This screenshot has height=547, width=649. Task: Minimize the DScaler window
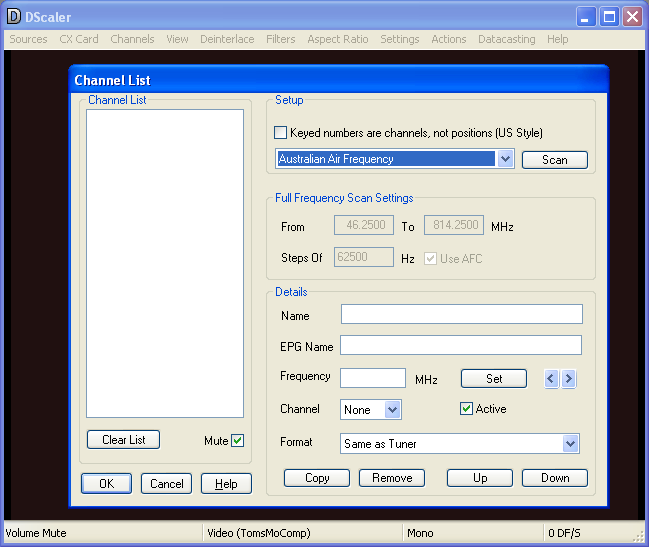[586, 17]
